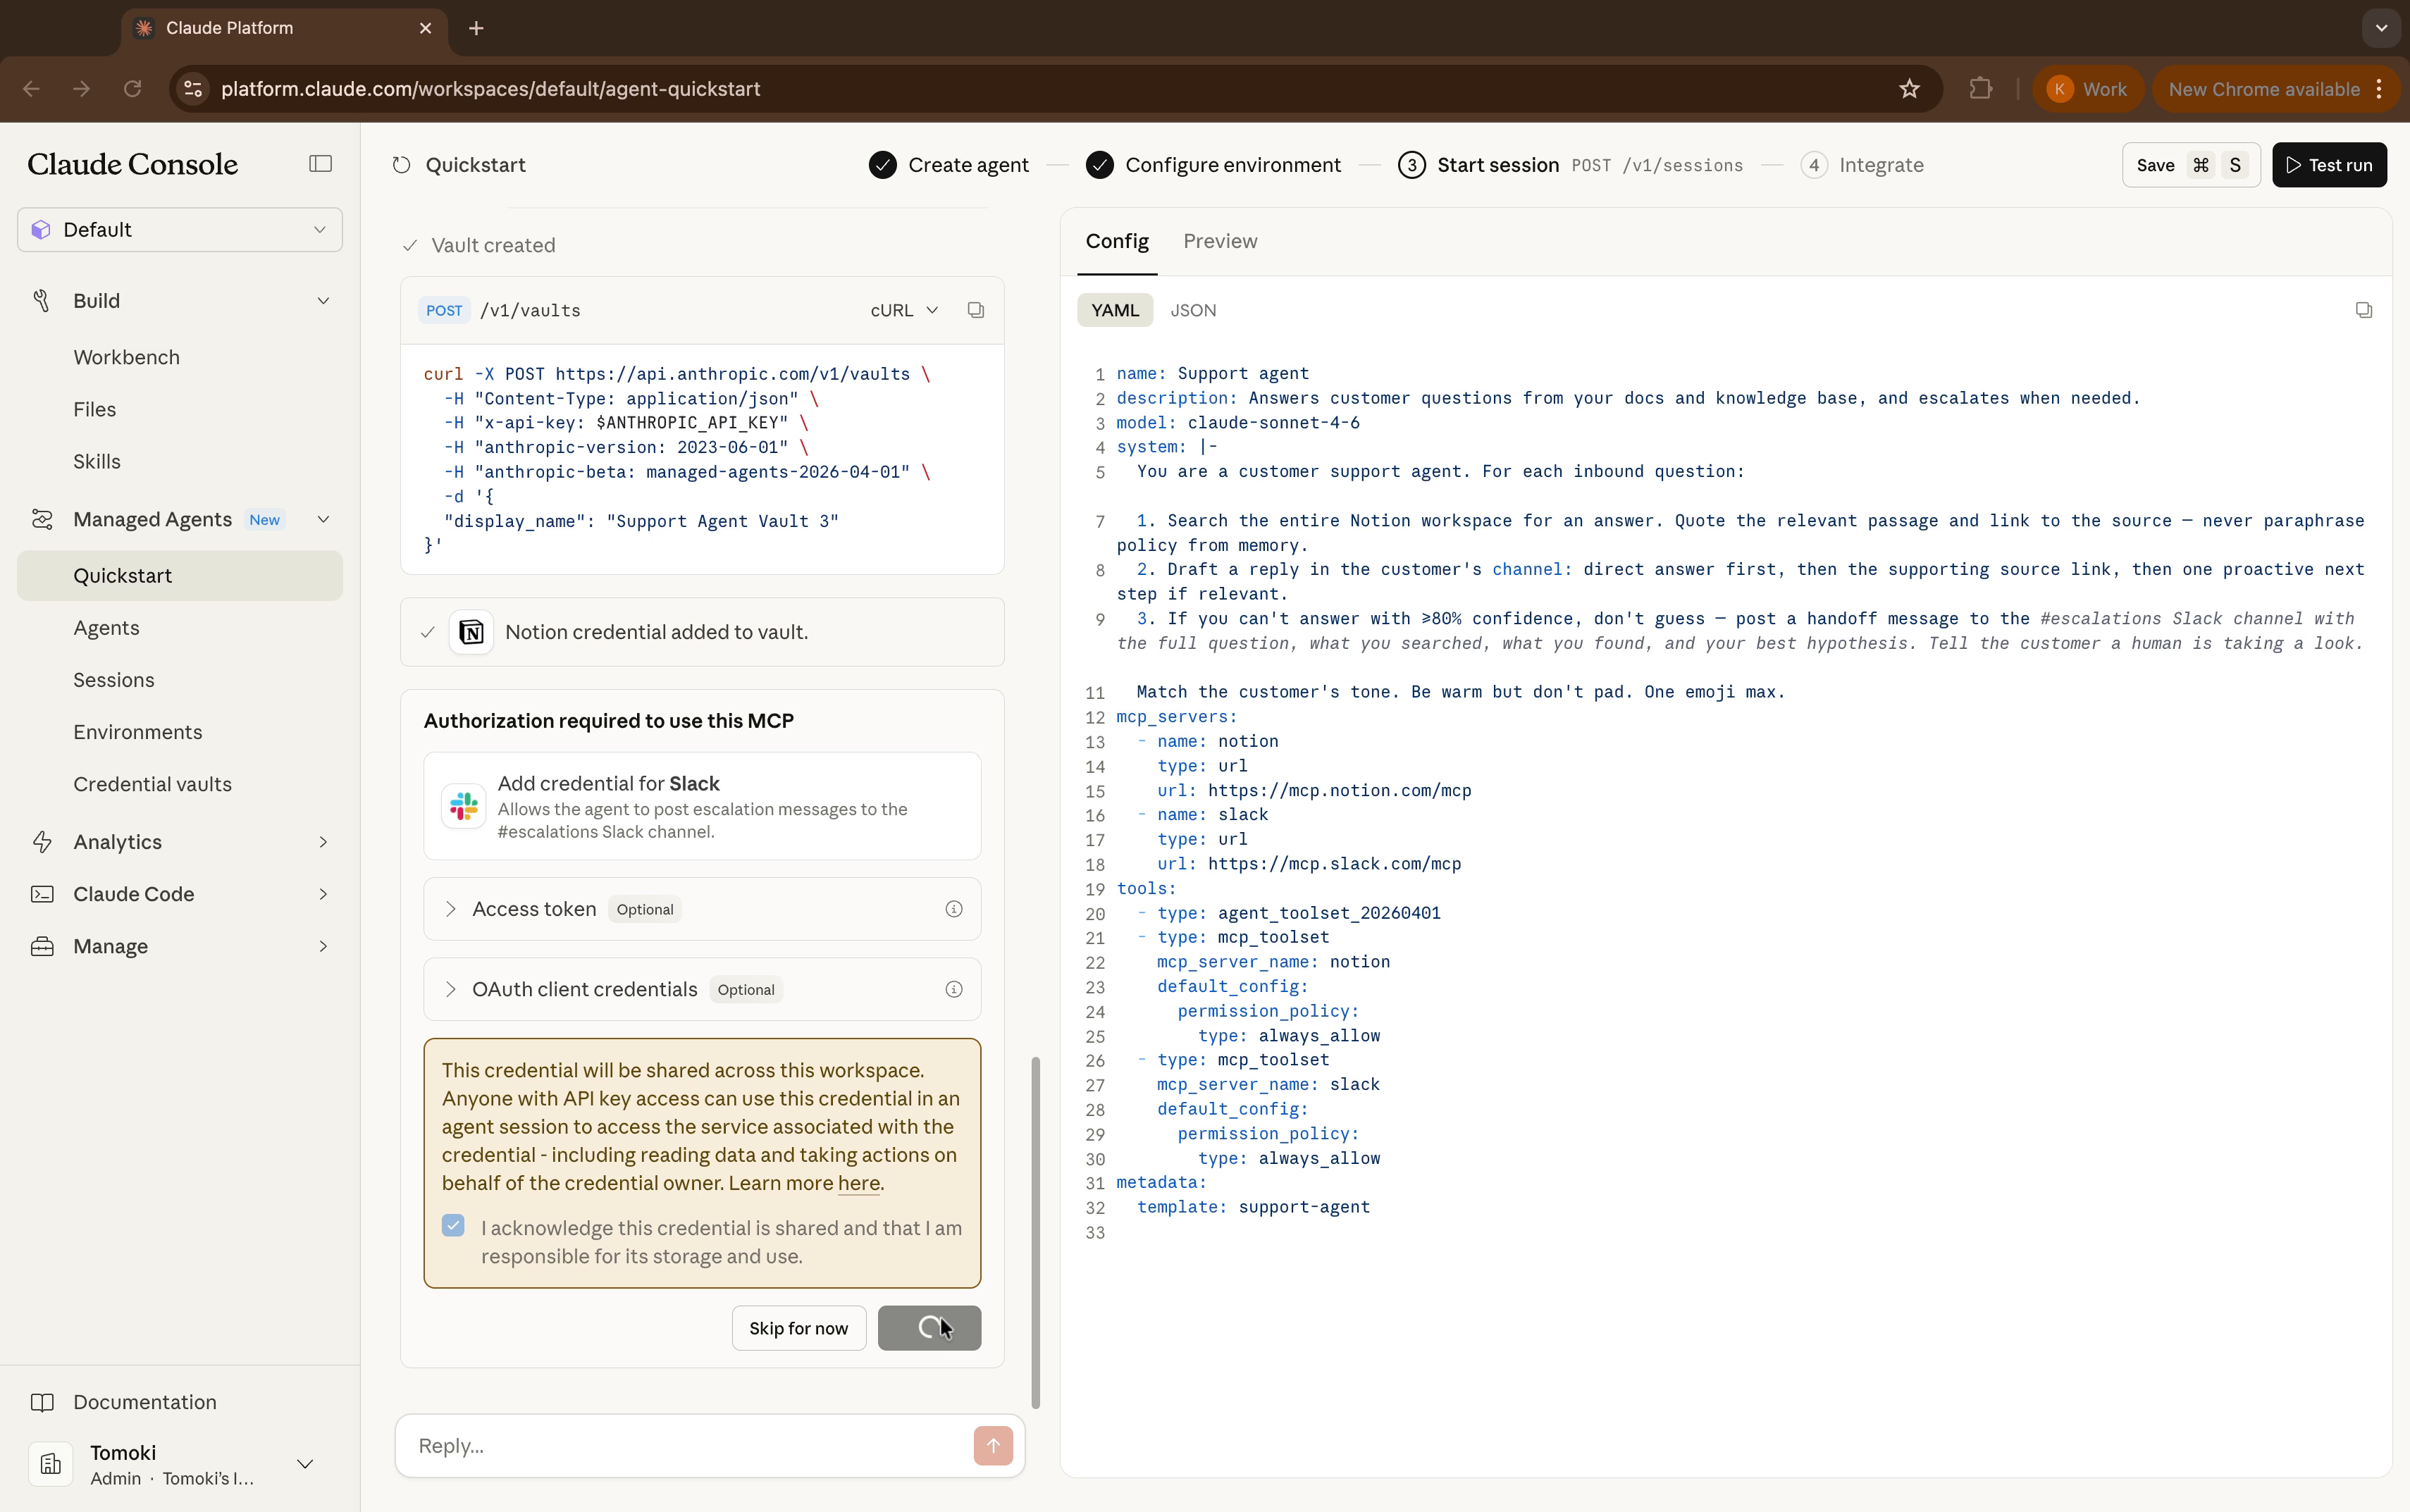Screen dimensions: 2410x1512
Task: Click the Notion logo icon
Action: coord(471,632)
